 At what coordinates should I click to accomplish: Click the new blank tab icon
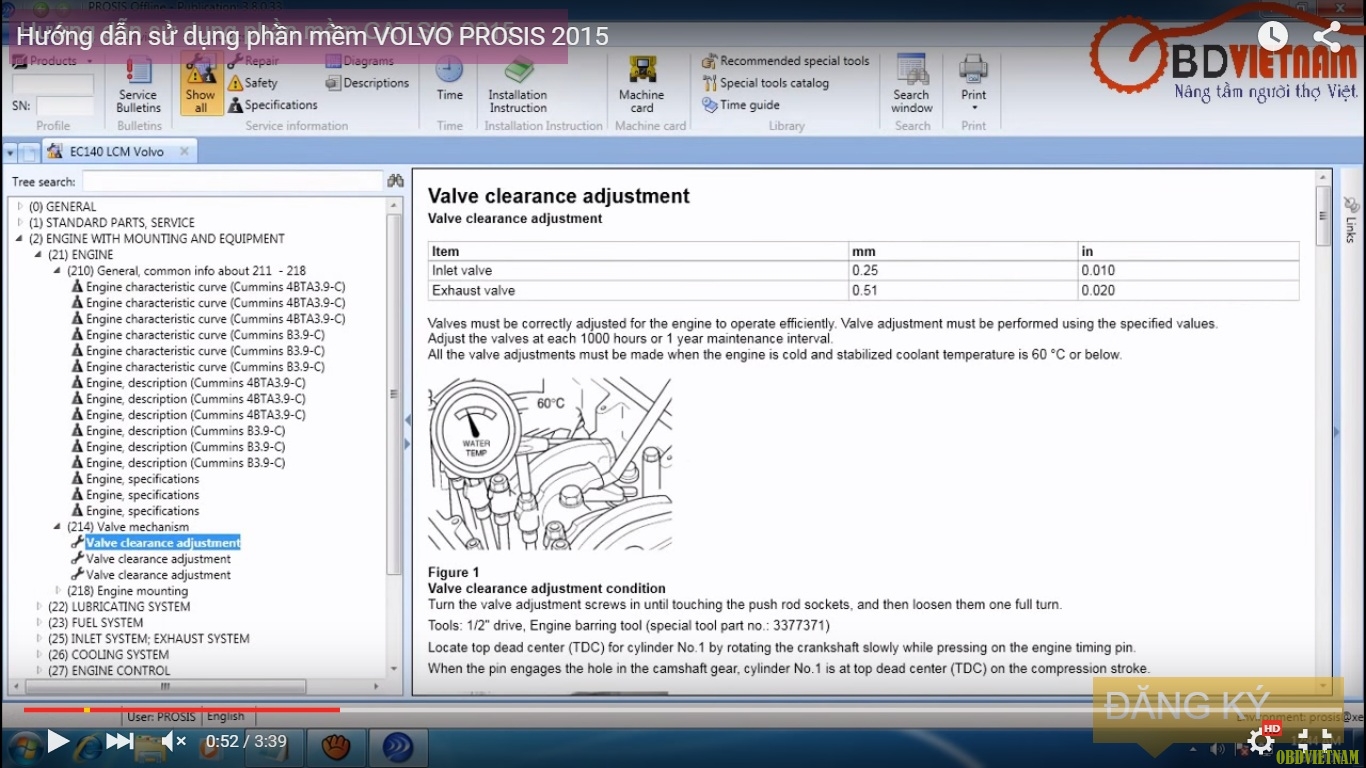[30, 153]
